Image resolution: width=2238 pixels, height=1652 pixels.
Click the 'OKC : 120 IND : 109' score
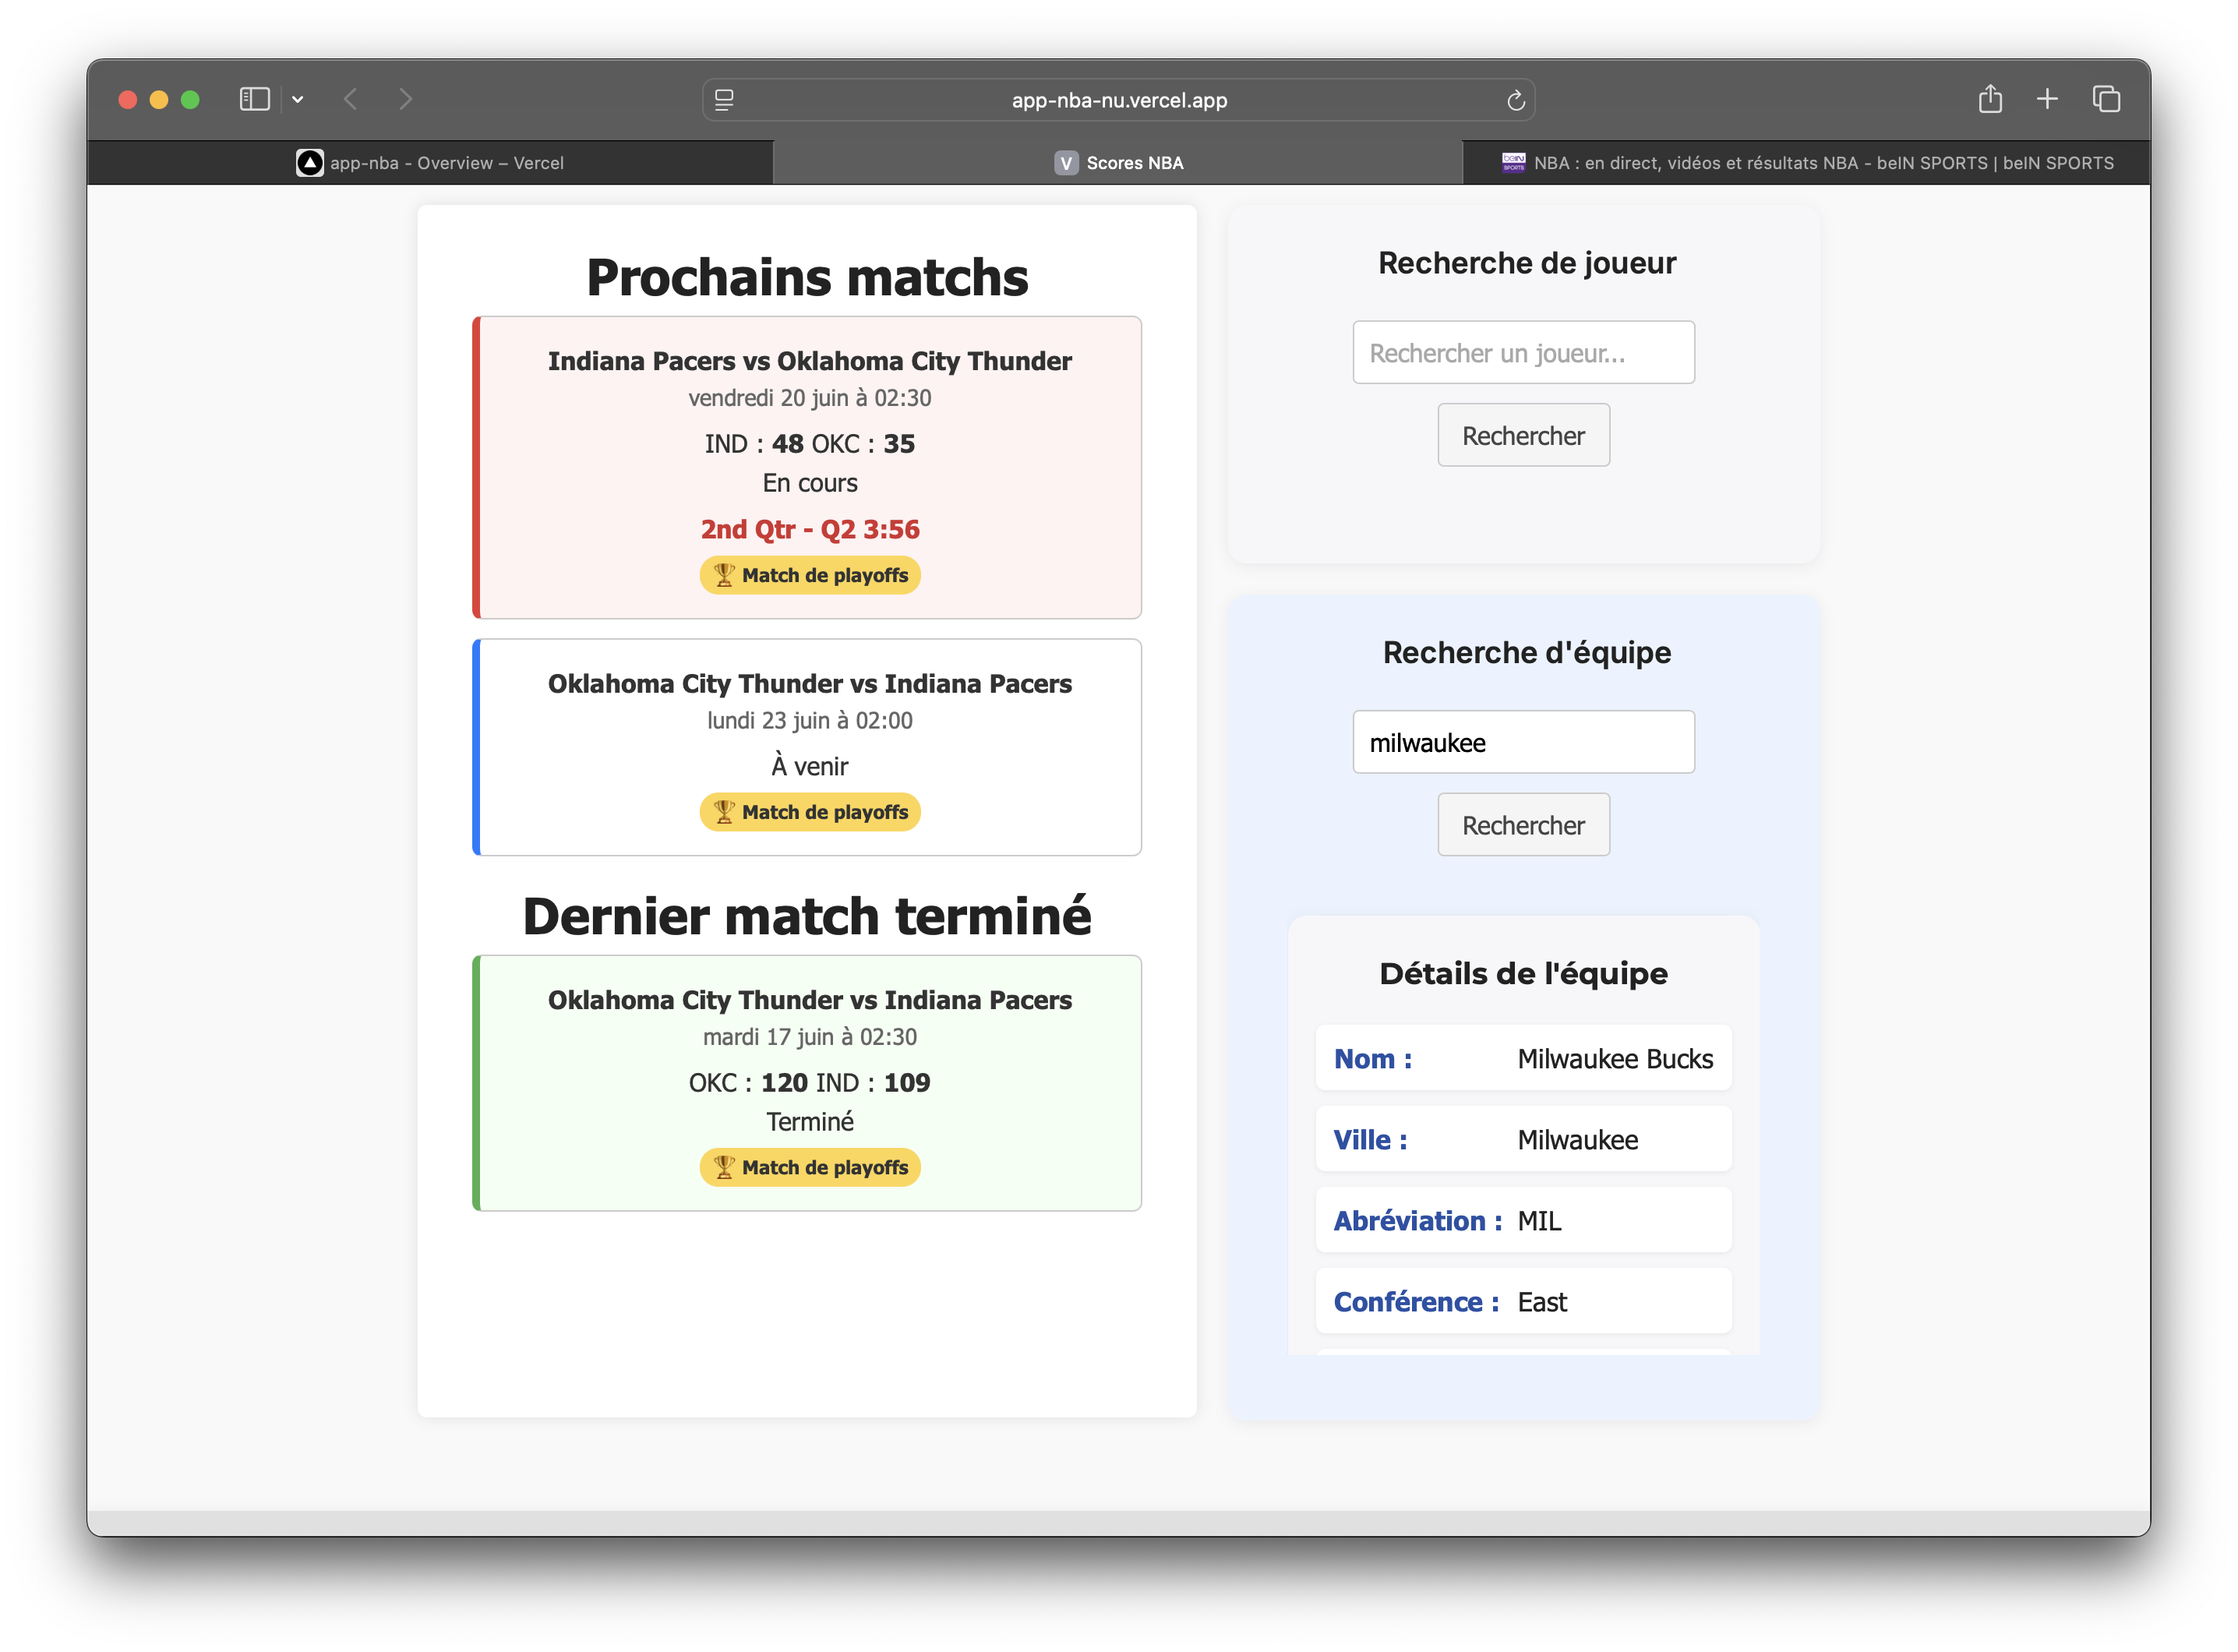tap(810, 1082)
